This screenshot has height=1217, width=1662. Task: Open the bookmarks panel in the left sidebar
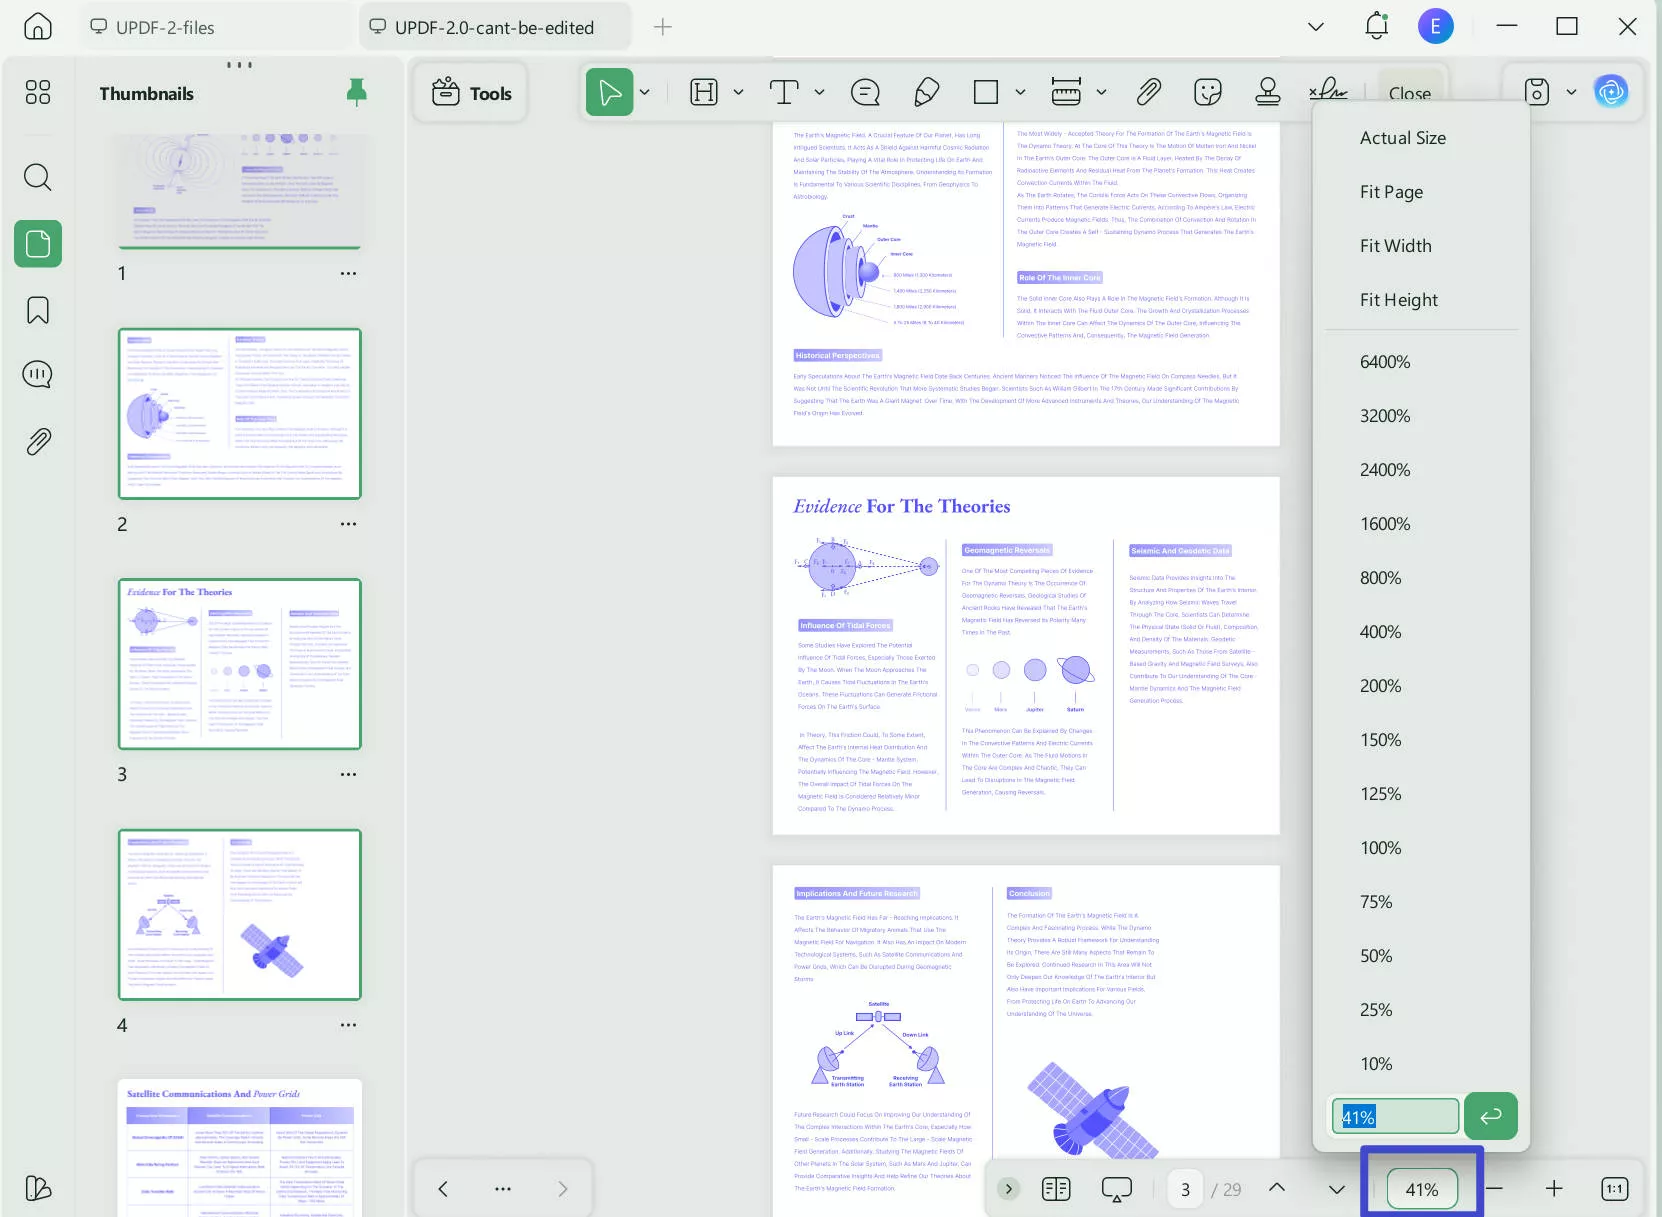click(38, 310)
